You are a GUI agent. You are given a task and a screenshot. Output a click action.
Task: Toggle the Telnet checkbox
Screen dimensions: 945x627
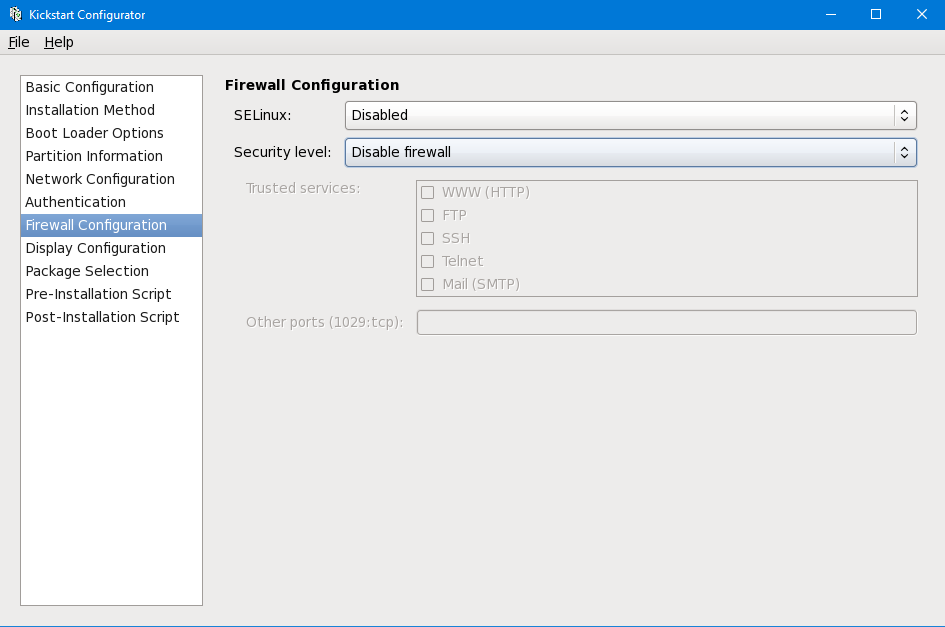428,261
